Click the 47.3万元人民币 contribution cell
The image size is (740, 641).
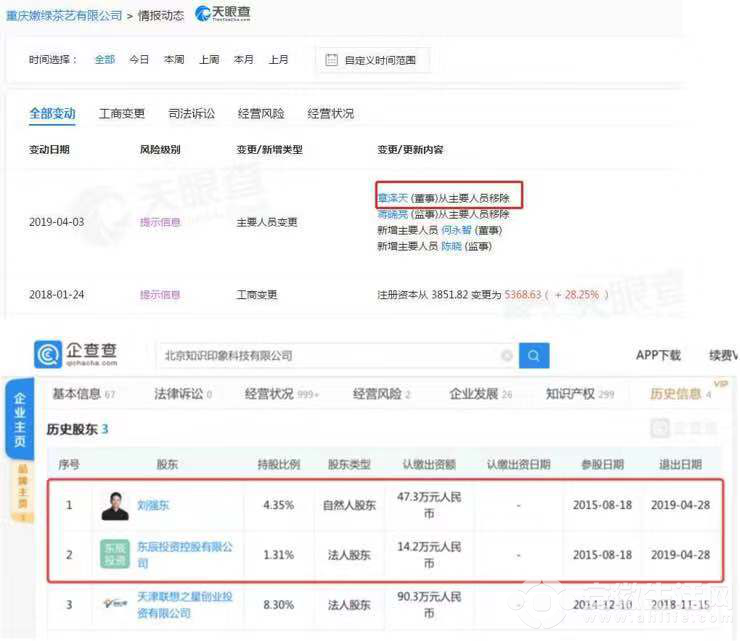(429, 505)
